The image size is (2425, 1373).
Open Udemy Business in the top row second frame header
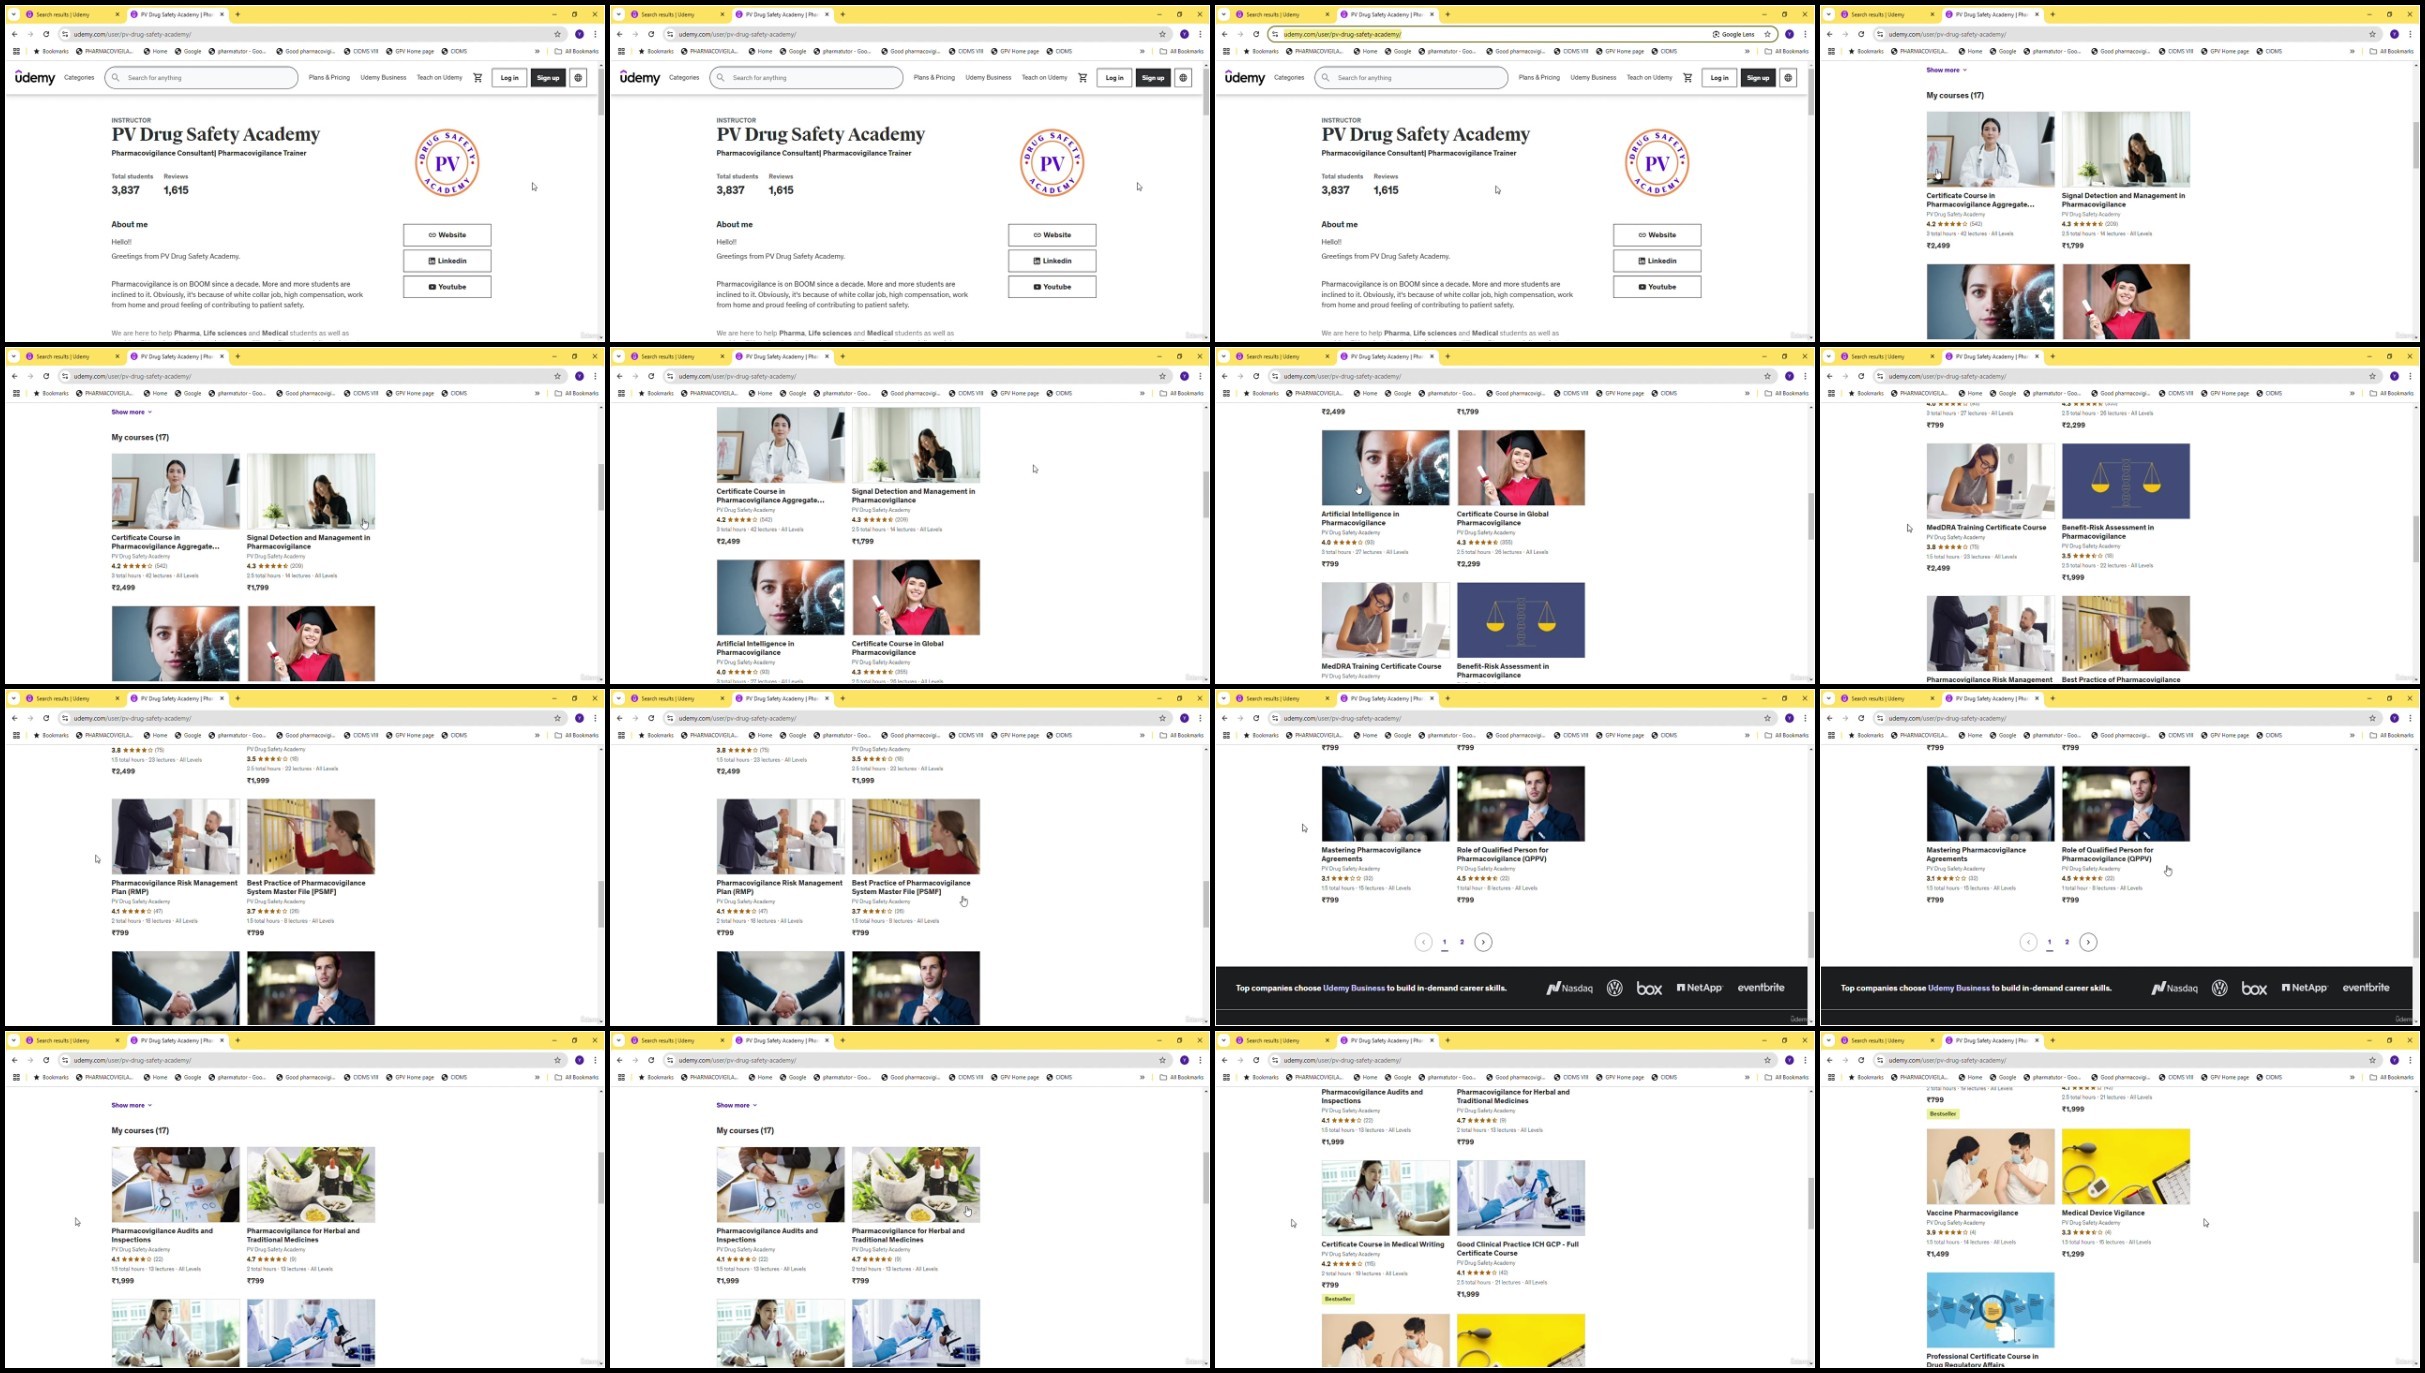tap(988, 78)
